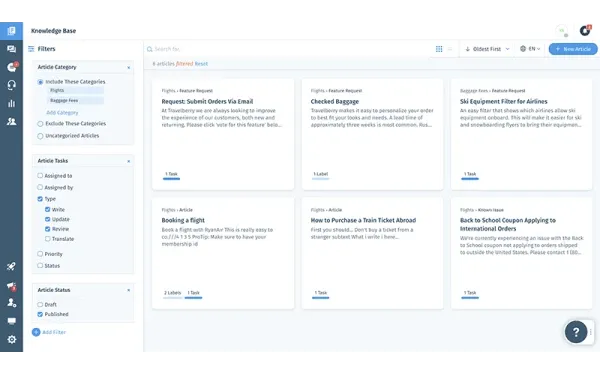The height and width of the screenshot is (375, 600).
Task: Click the Add Category link
Action: tap(62, 113)
